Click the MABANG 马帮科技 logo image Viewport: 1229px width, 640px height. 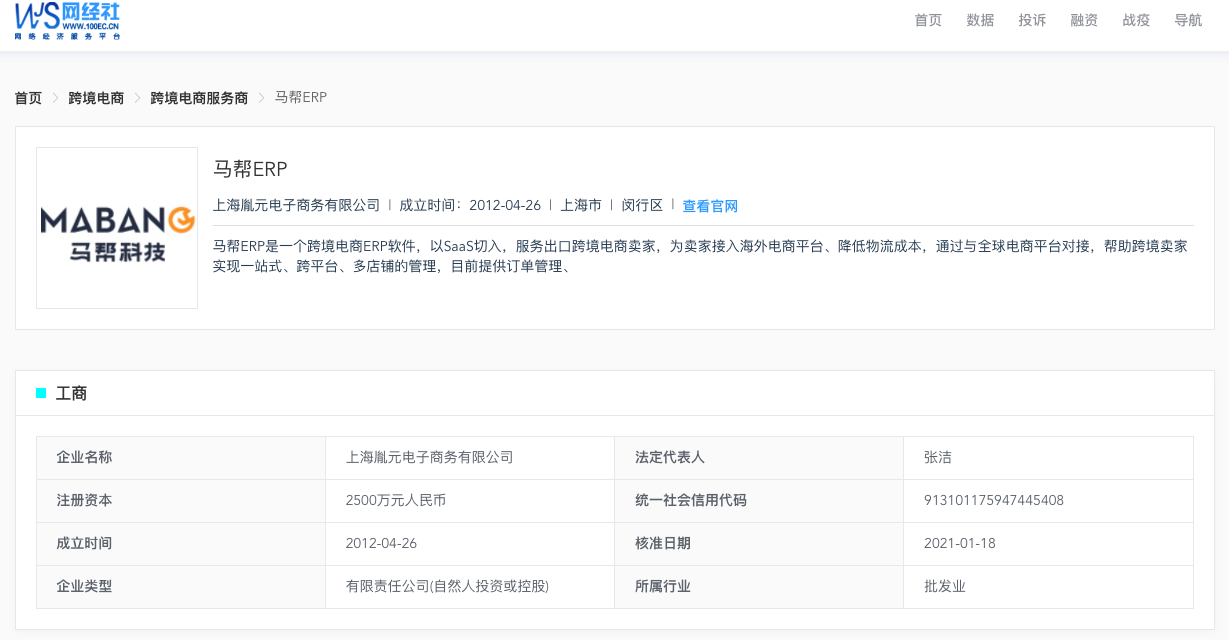click(117, 228)
